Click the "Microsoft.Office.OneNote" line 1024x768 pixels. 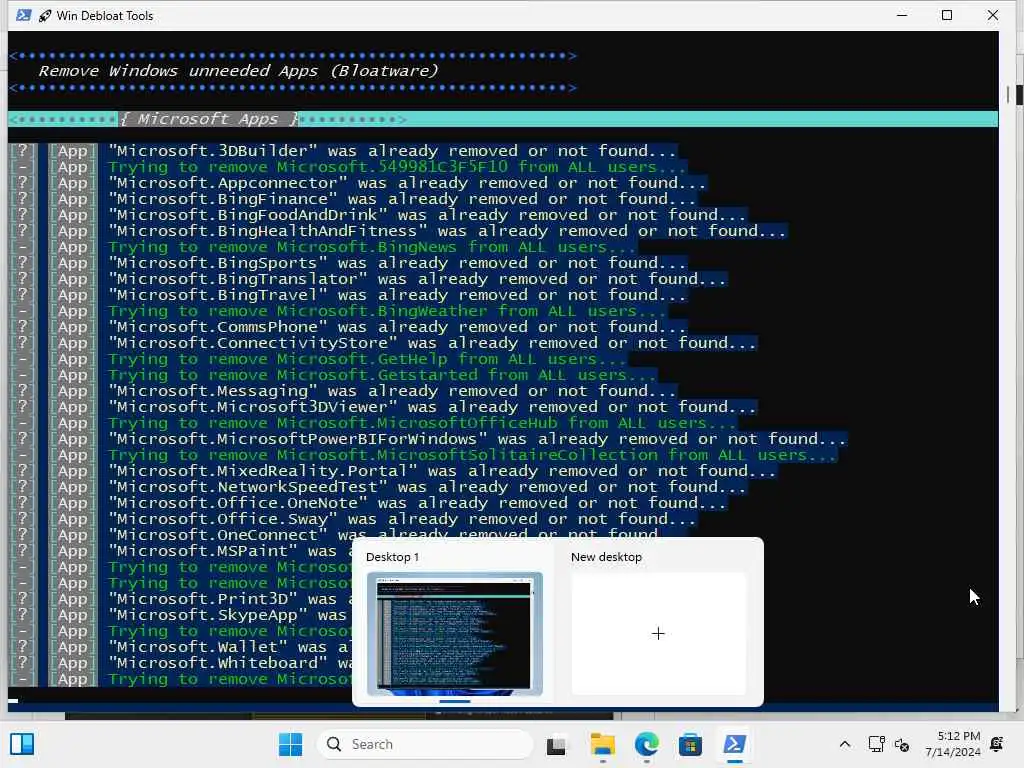(x=417, y=503)
